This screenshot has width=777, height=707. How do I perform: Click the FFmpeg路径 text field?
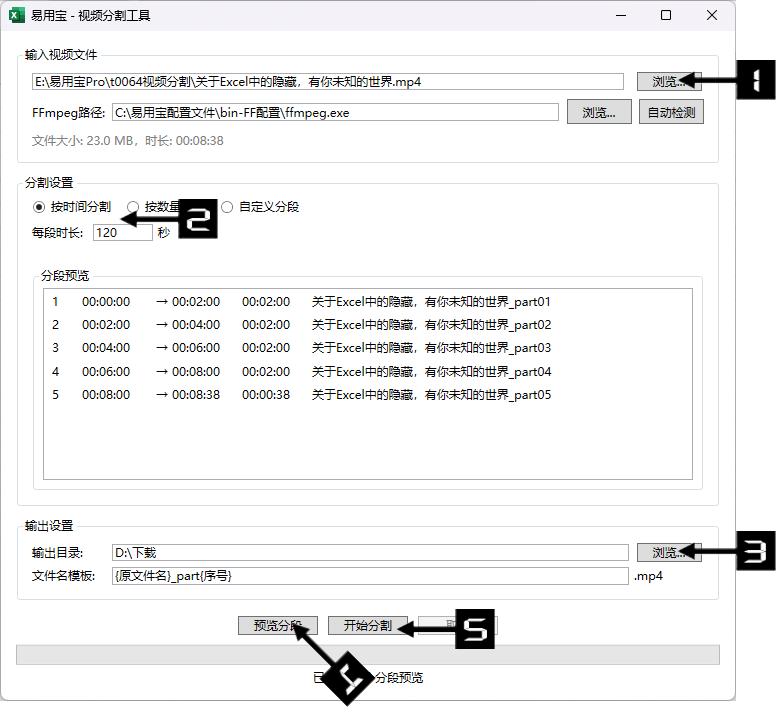click(x=333, y=112)
